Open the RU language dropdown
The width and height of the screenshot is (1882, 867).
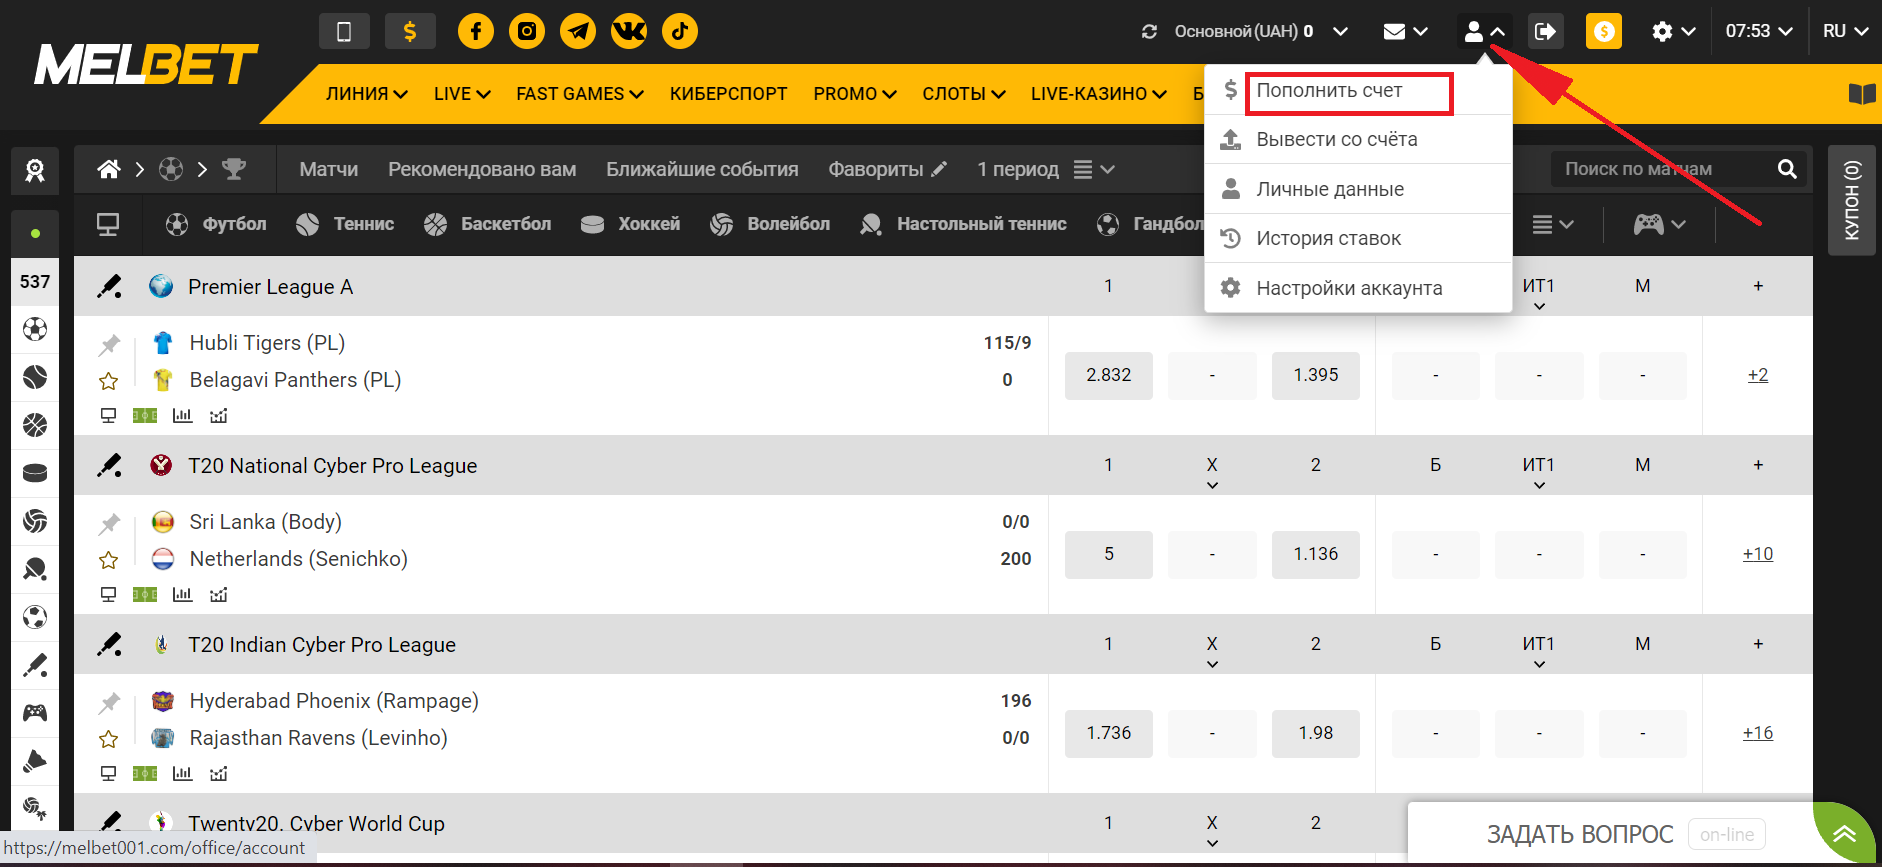click(1845, 32)
